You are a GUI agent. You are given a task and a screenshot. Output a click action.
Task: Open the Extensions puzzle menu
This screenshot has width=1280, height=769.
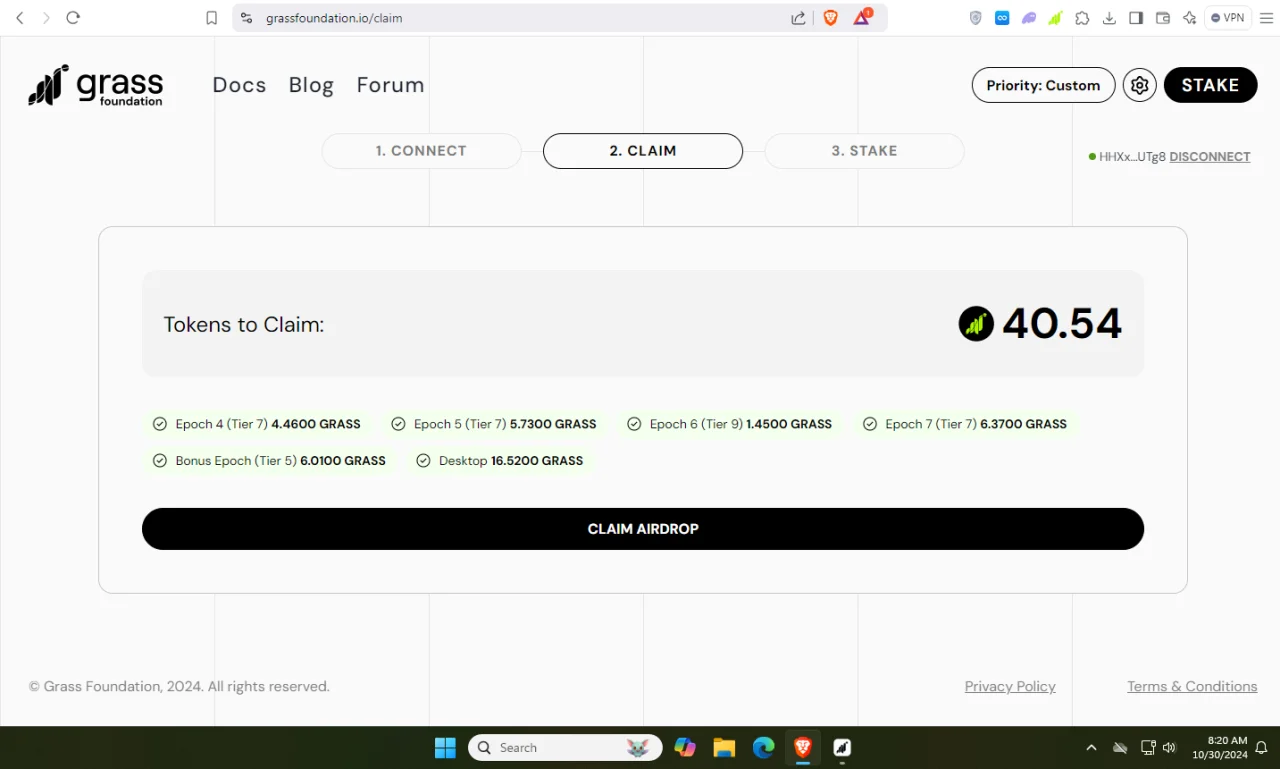click(x=1082, y=18)
